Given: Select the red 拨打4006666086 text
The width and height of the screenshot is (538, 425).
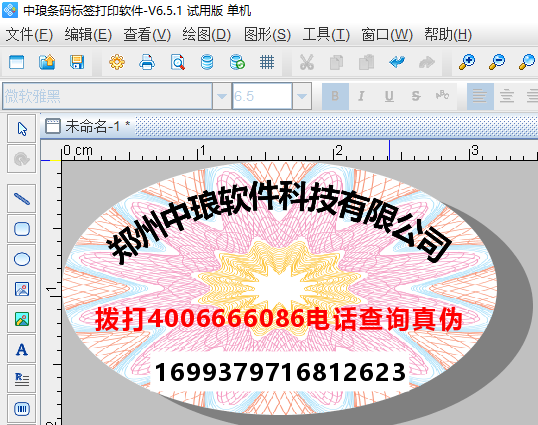Looking at the screenshot, I should pyautogui.click(x=279, y=319).
